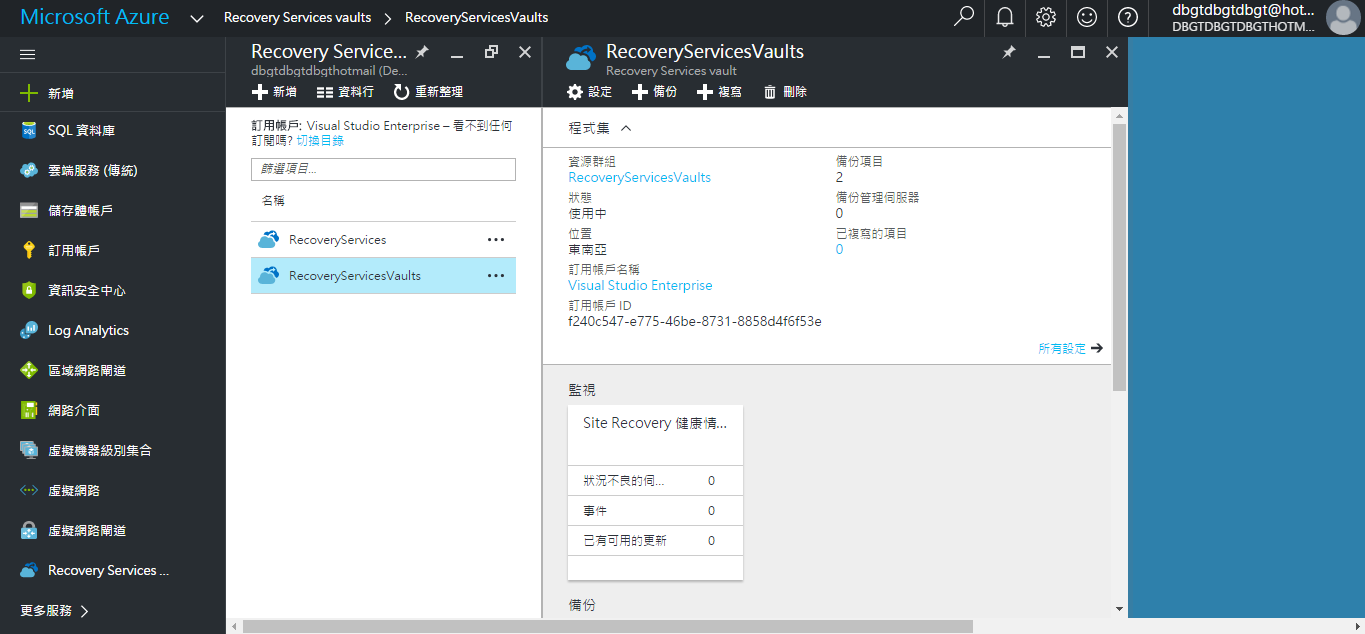Open the notifications bell icon
Viewport: 1365px width, 634px height.
[1004, 17]
